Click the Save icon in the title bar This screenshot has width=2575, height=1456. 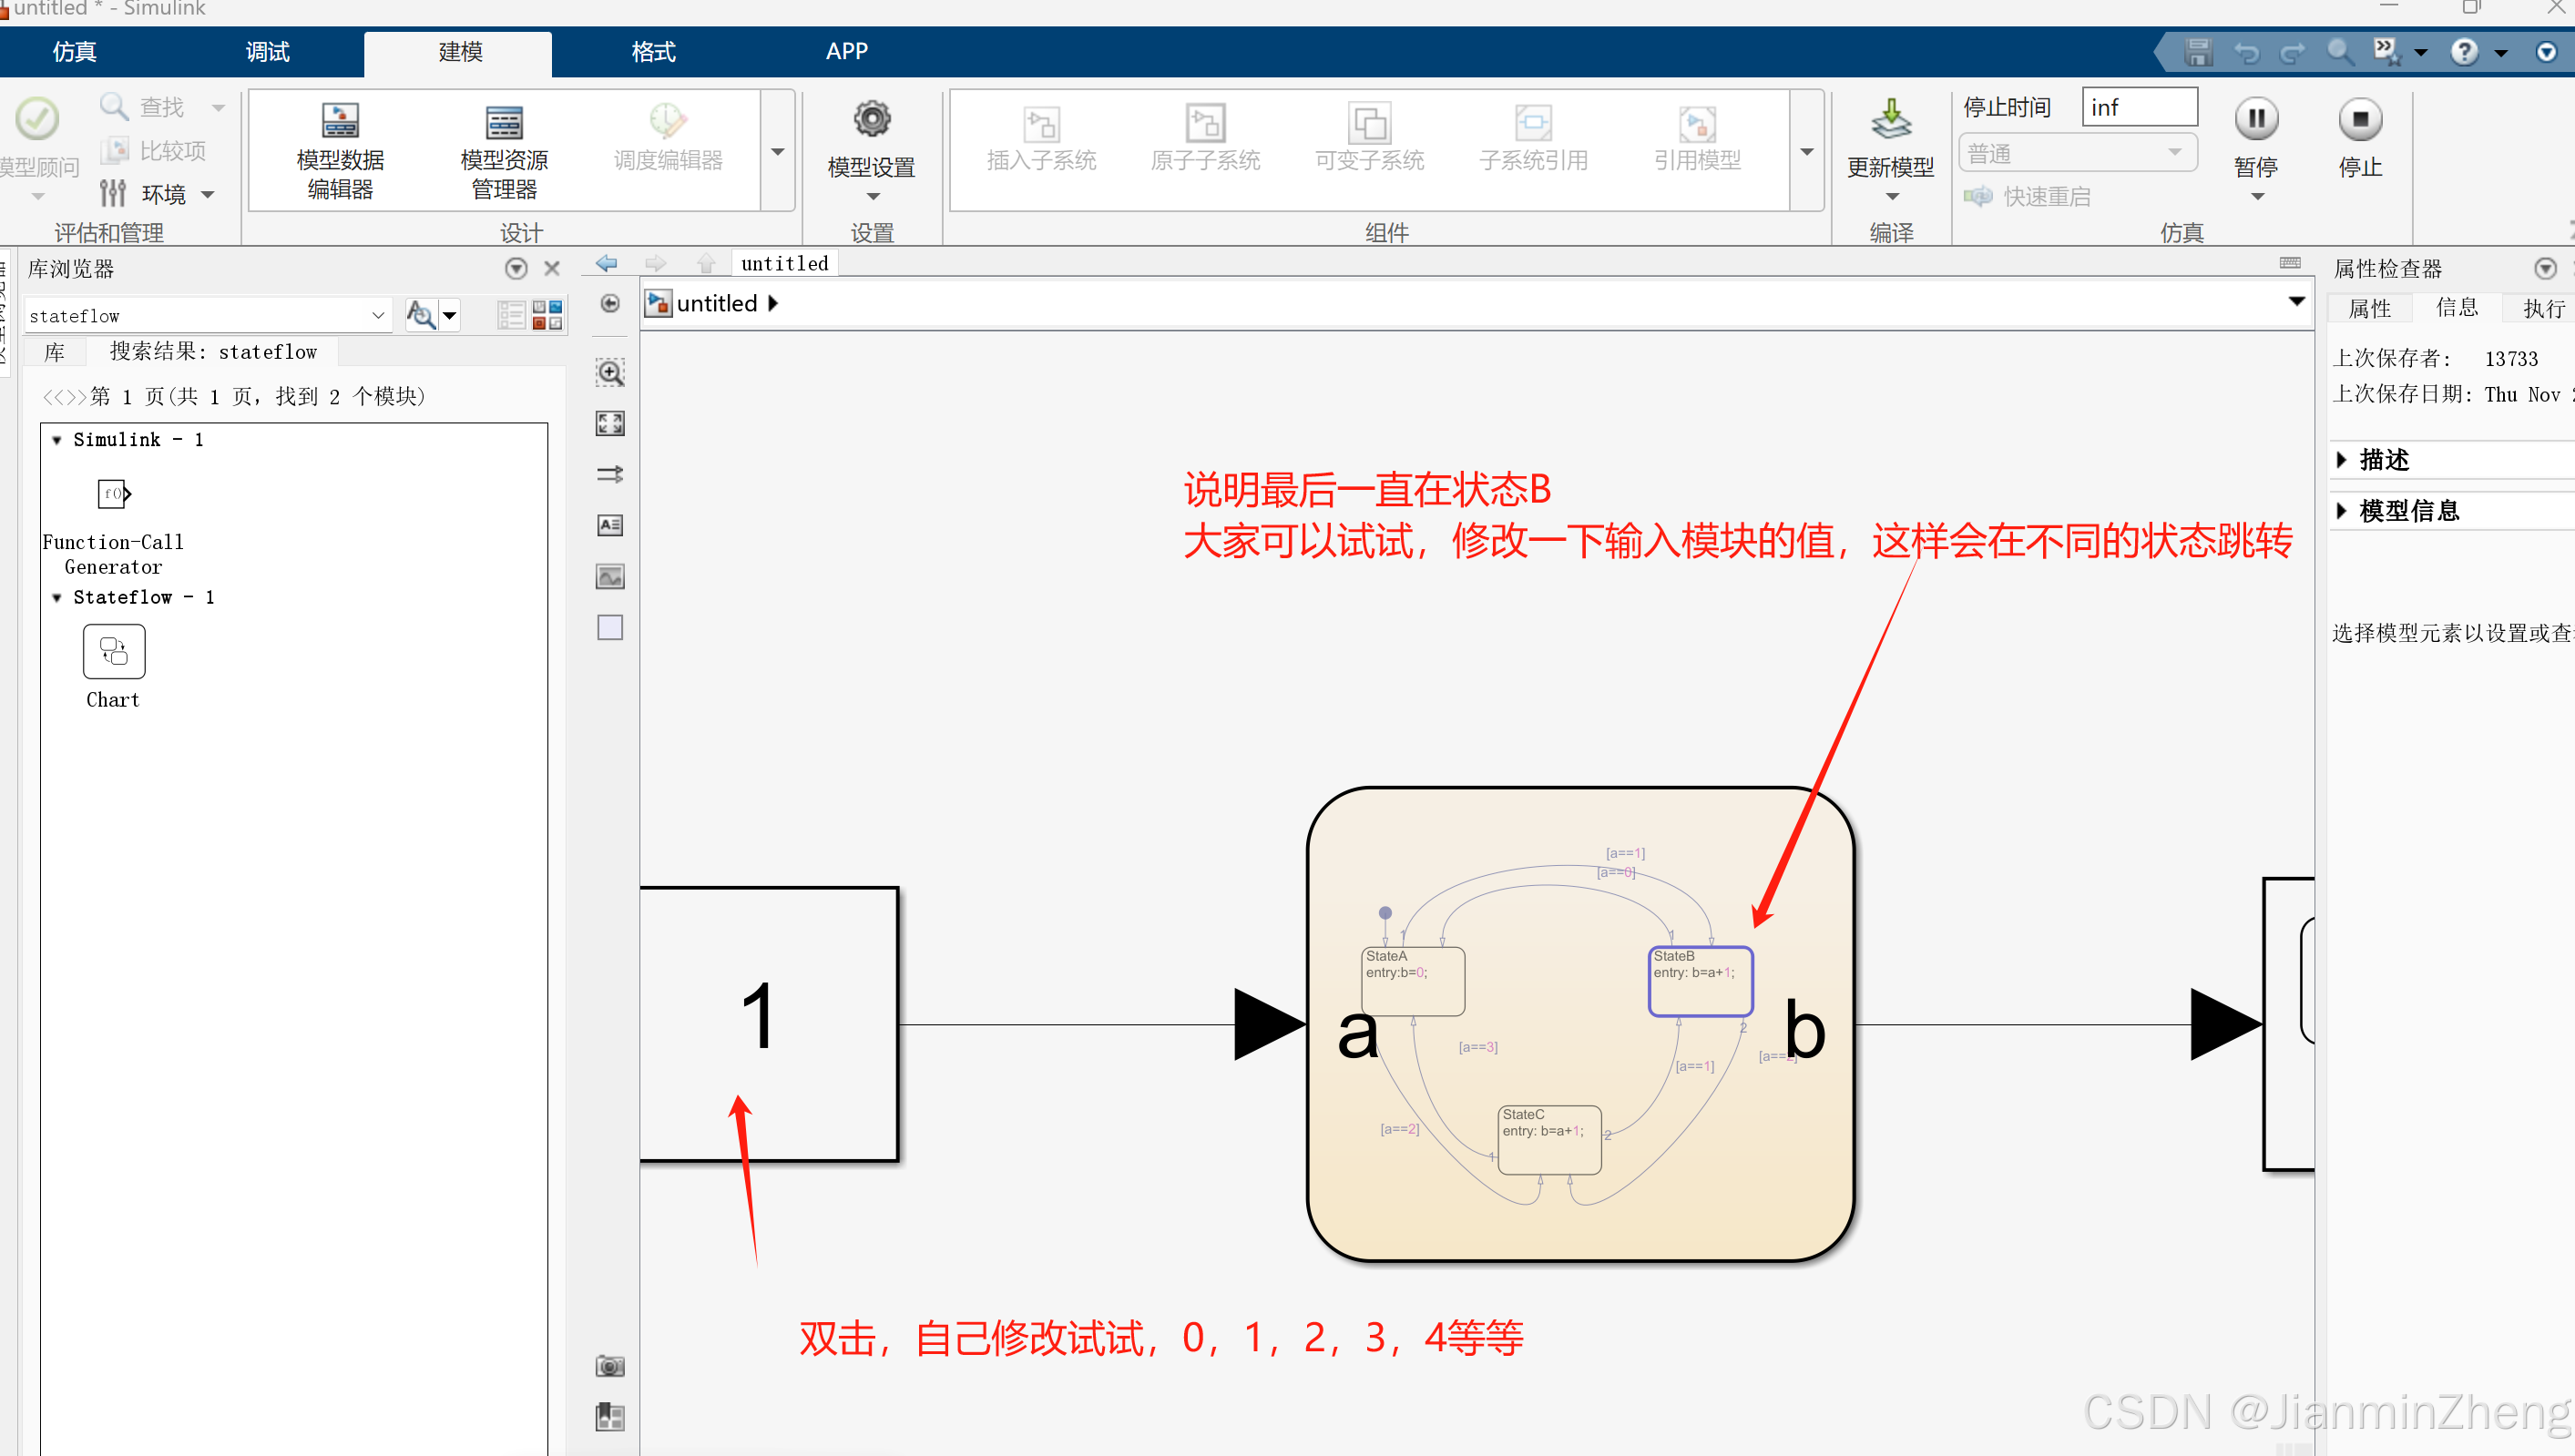pyautogui.click(x=2197, y=52)
